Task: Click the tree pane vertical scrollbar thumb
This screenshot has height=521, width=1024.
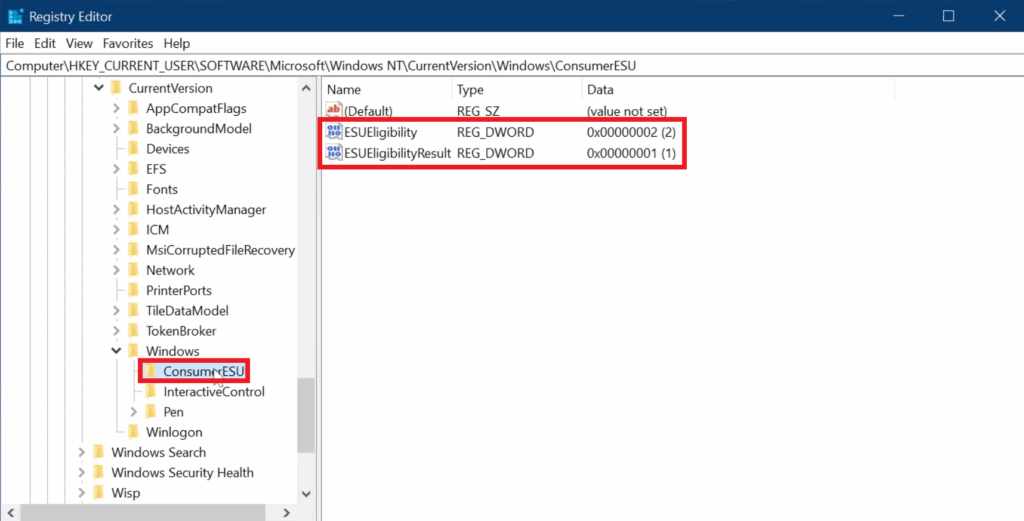Action: point(306,415)
